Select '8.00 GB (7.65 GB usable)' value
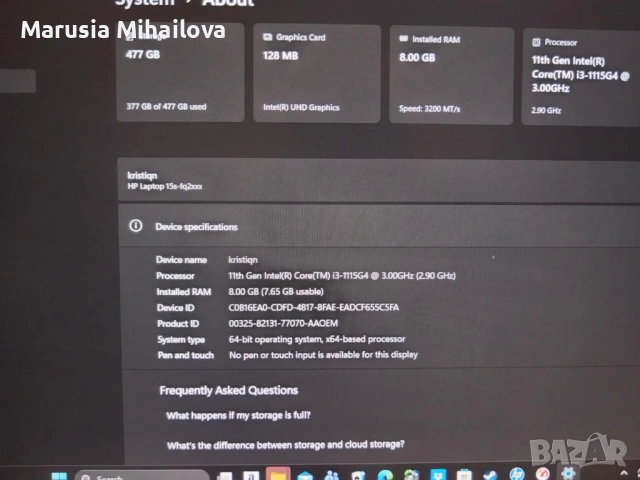640x480 pixels. pyautogui.click(x=276, y=291)
